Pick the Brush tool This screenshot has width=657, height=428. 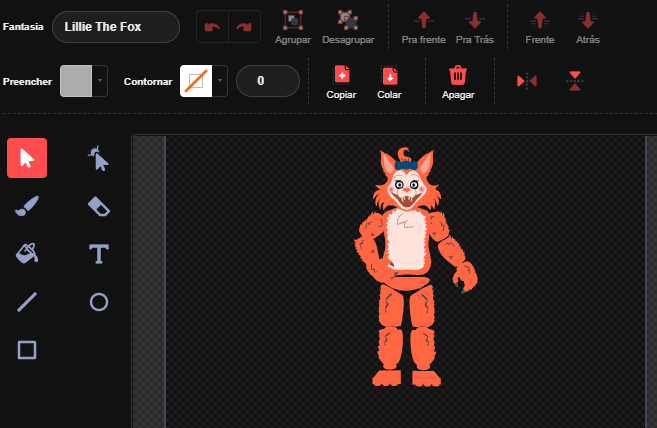point(27,206)
